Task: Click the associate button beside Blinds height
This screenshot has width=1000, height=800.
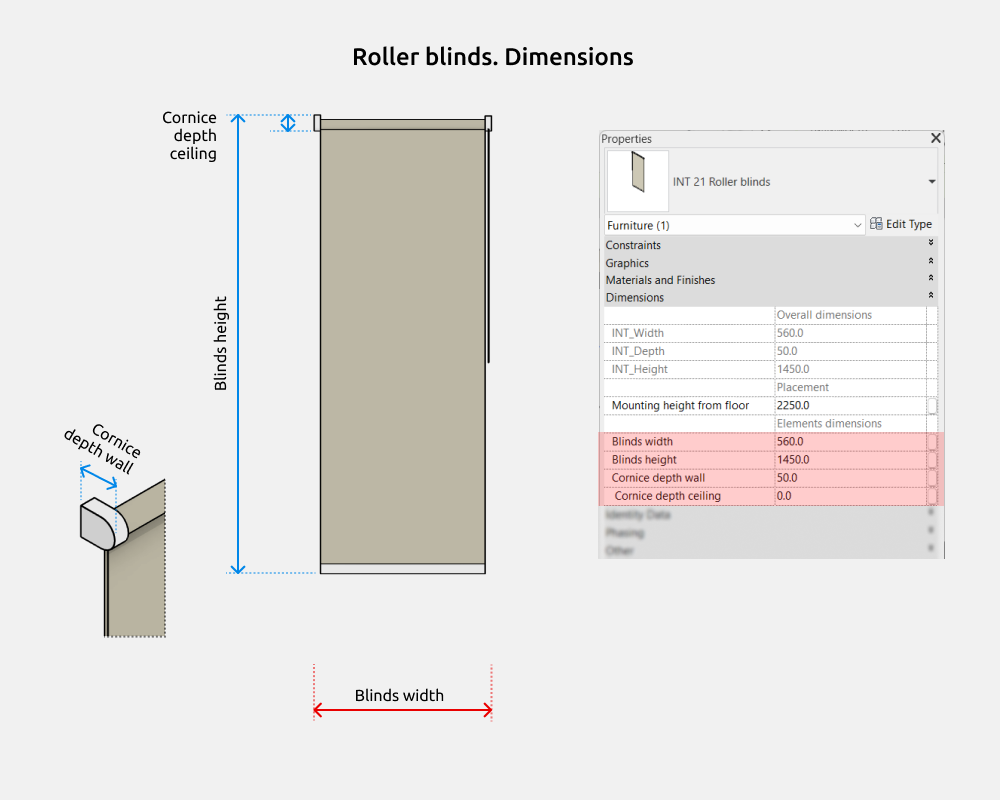Action: click(x=932, y=460)
